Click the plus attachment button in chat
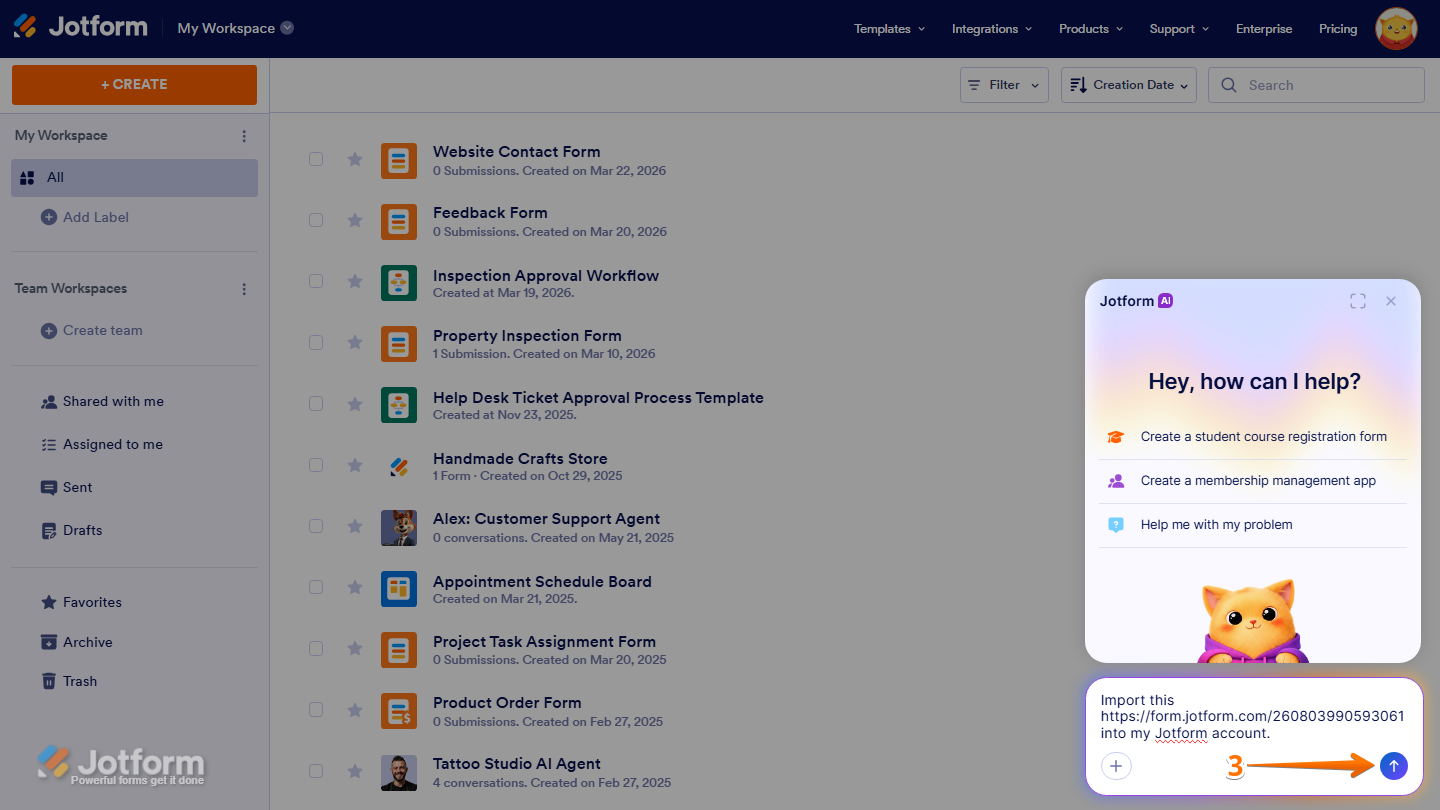Image resolution: width=1440 pixels, height=810 pixels. pos(1116,766)
